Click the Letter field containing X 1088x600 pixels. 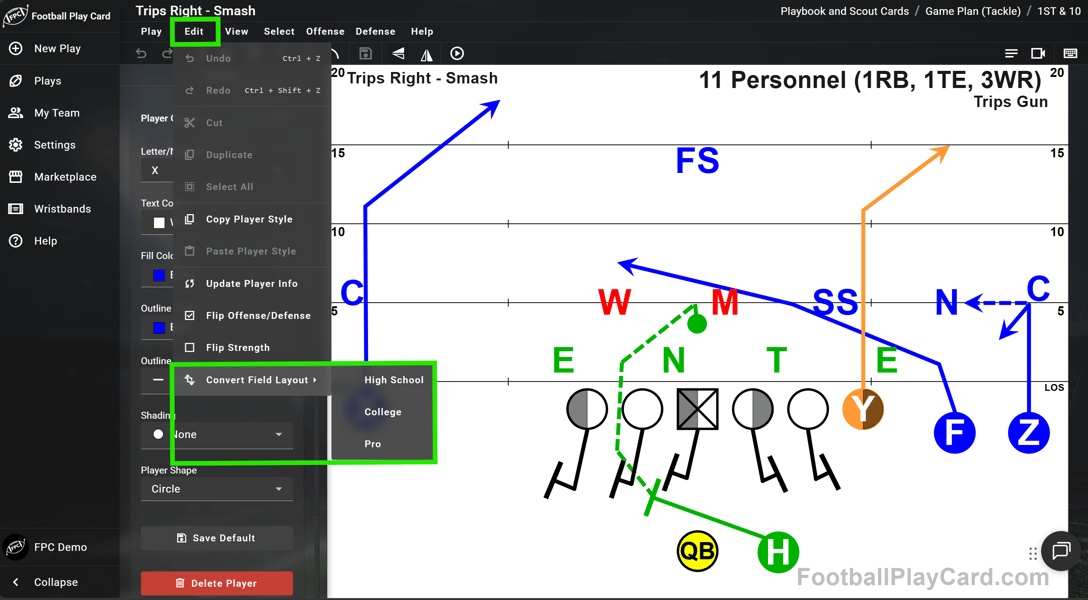click(157, 170)
